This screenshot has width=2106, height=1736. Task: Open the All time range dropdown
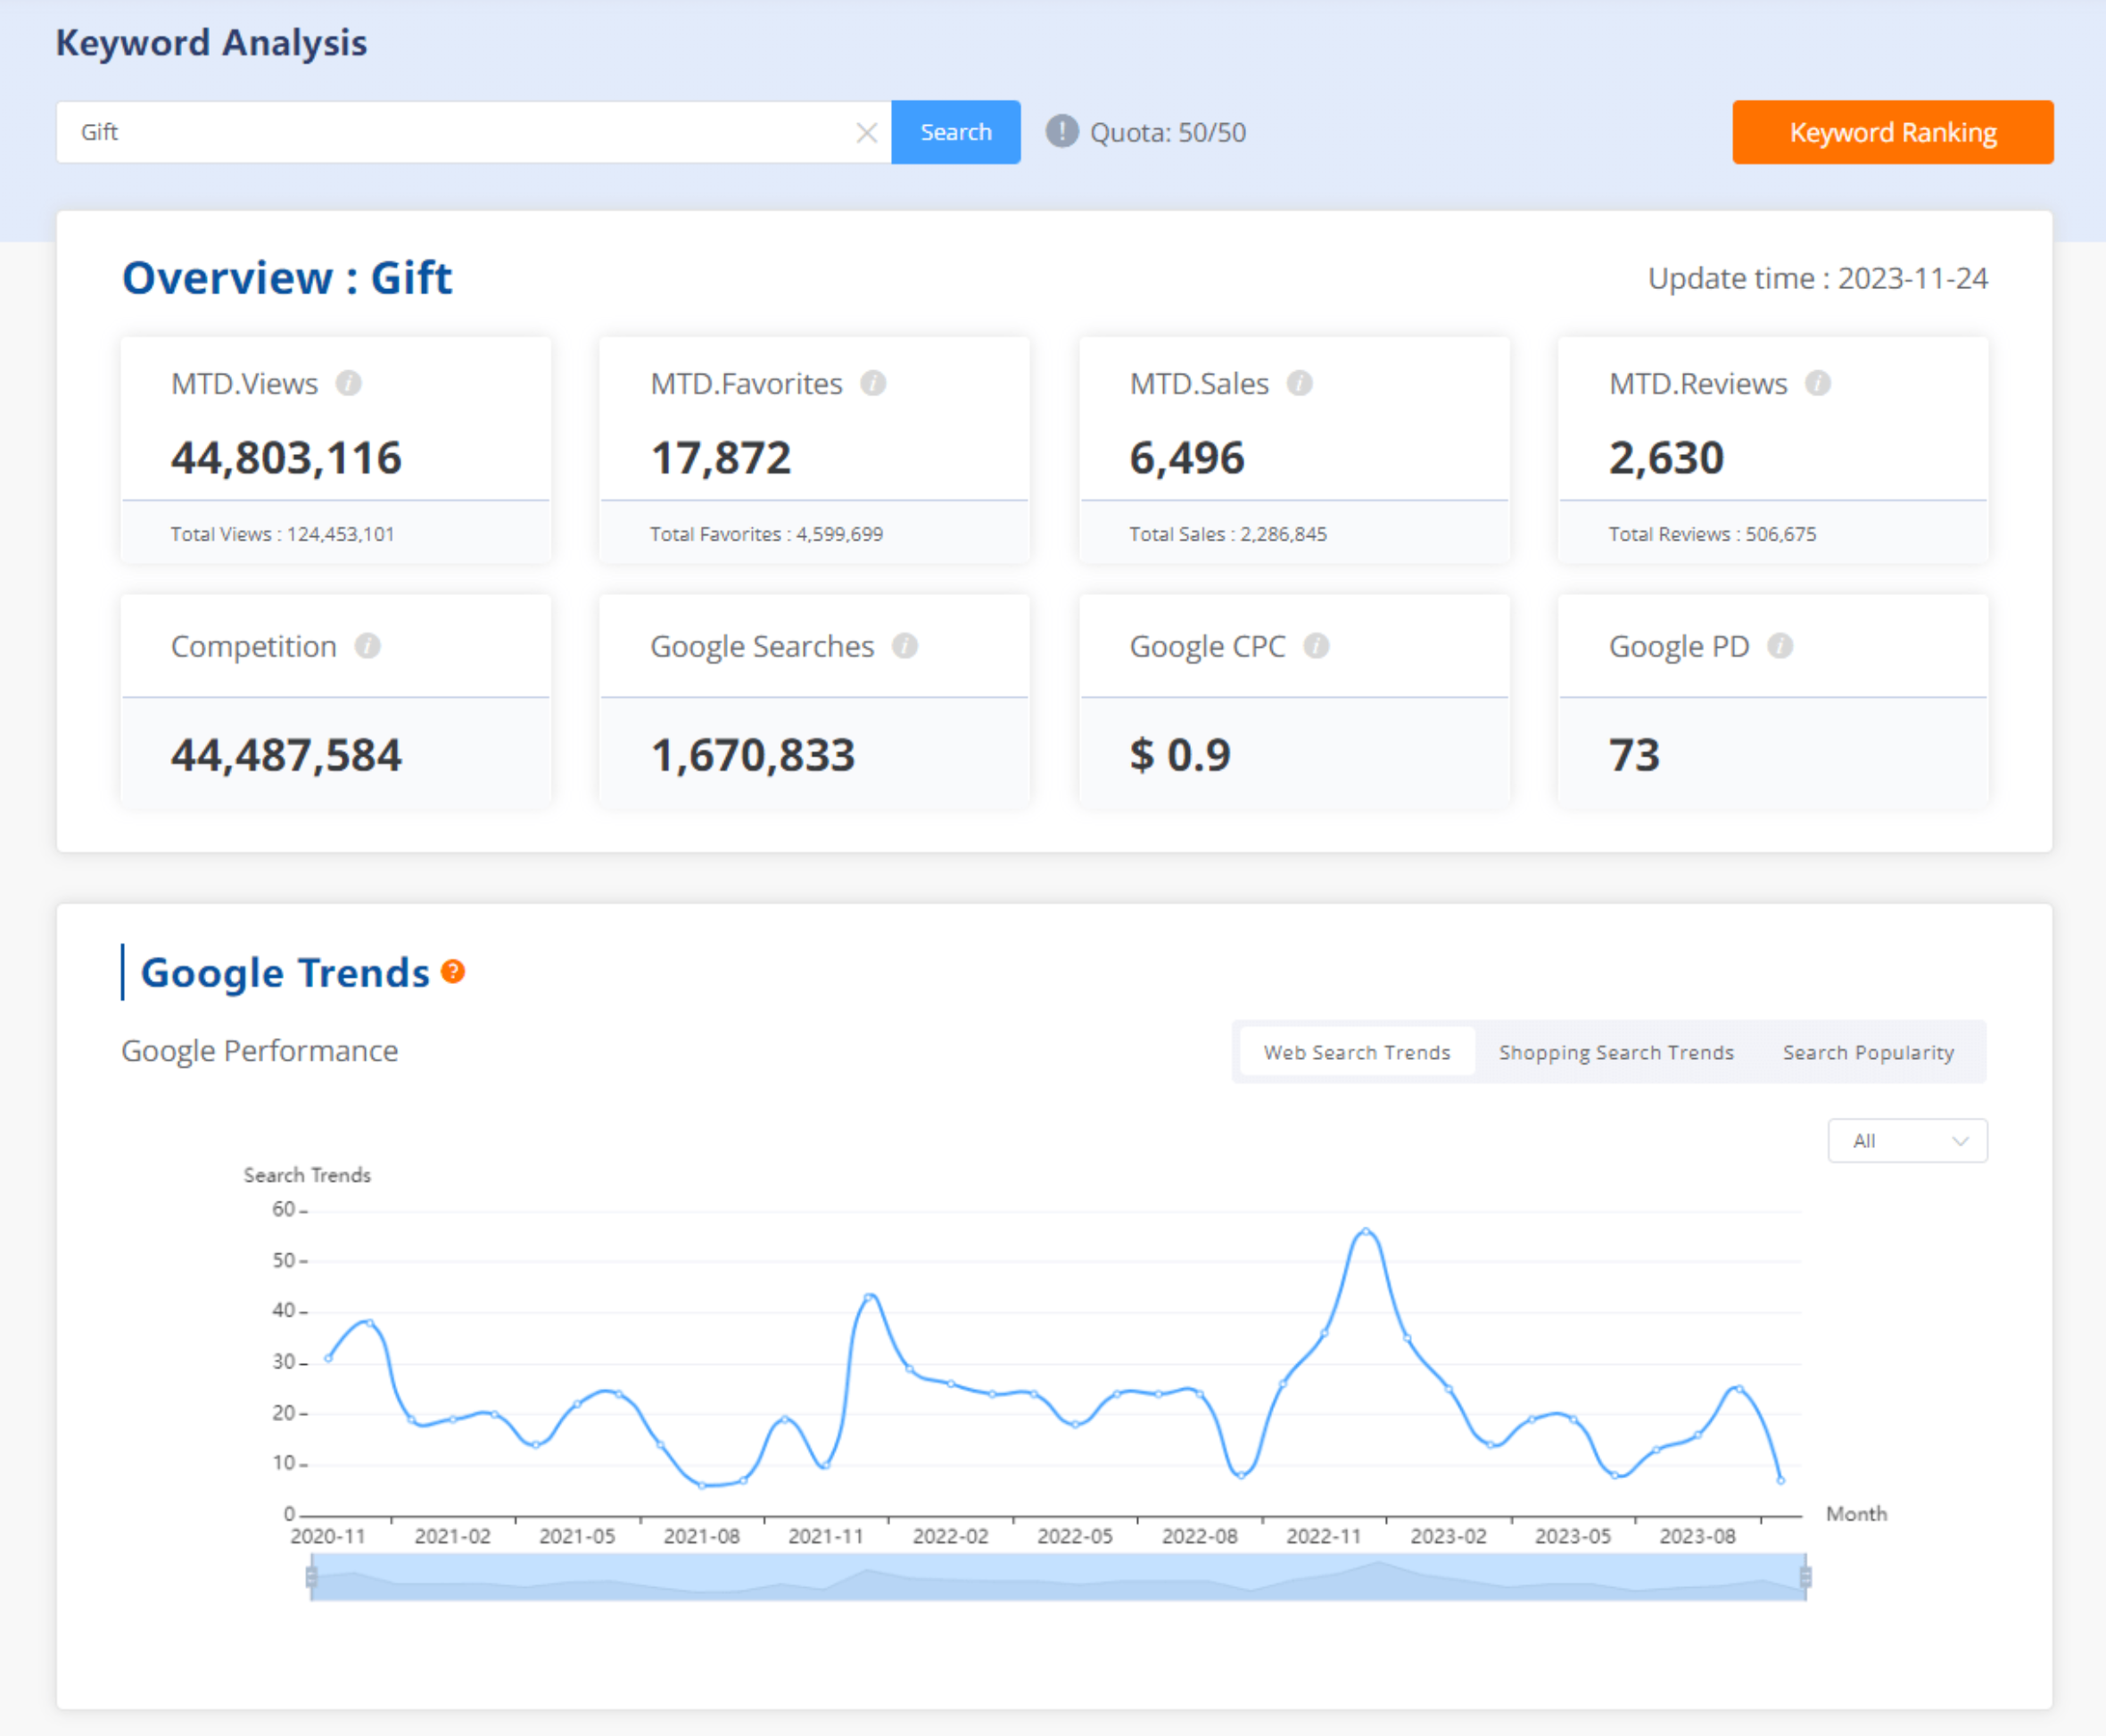click(1906, 1140)
